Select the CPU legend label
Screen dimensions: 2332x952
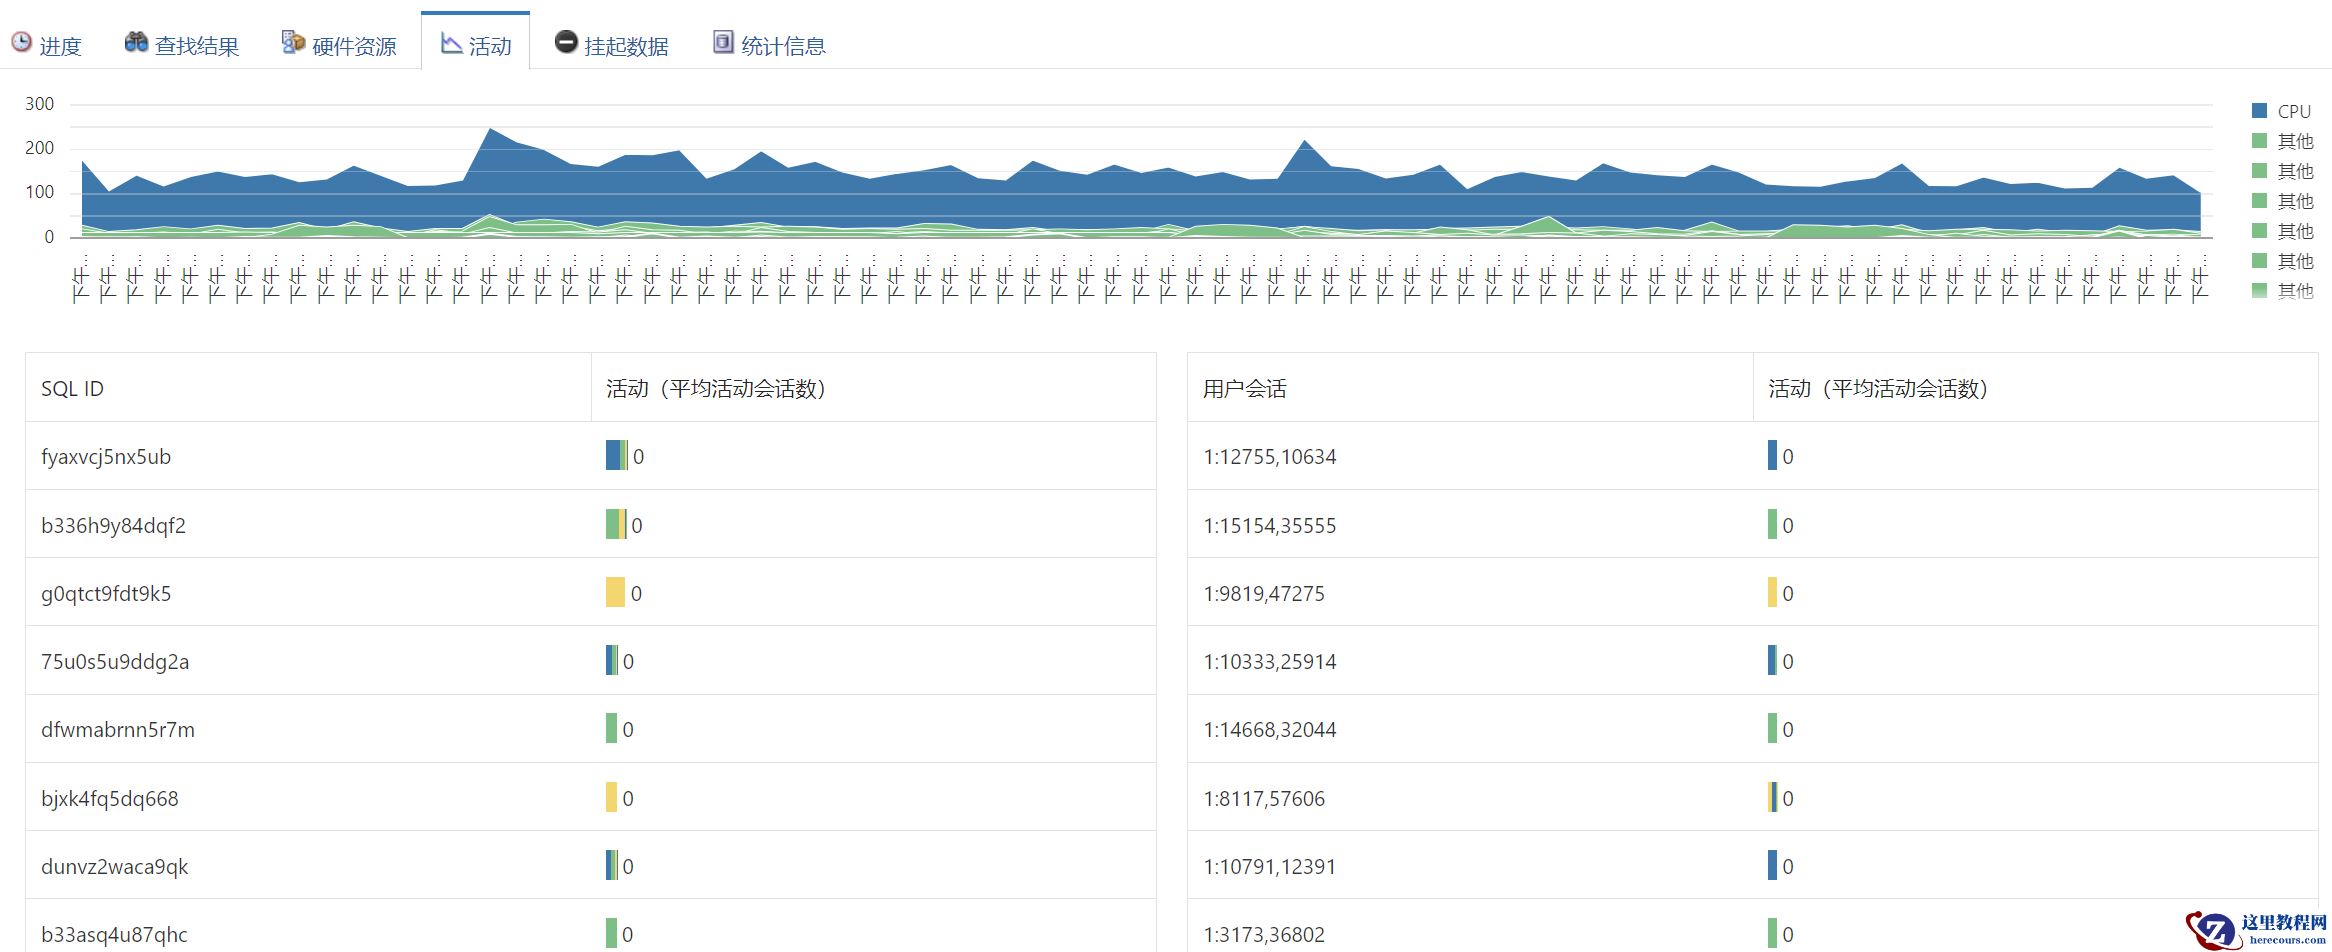click(x=2294, y=111)
